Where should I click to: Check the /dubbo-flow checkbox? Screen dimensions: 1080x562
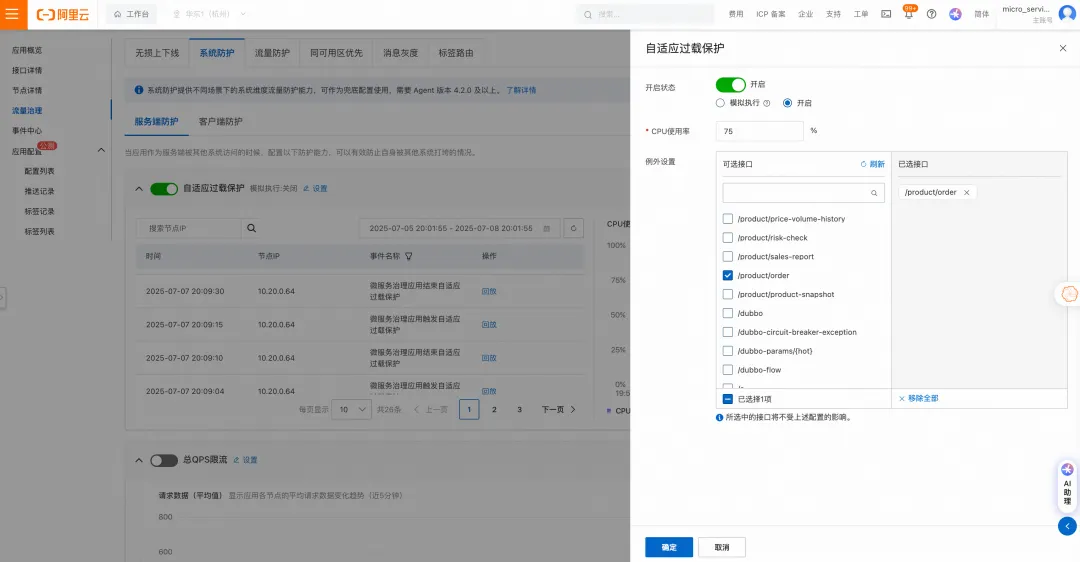[x=727, y=370]
